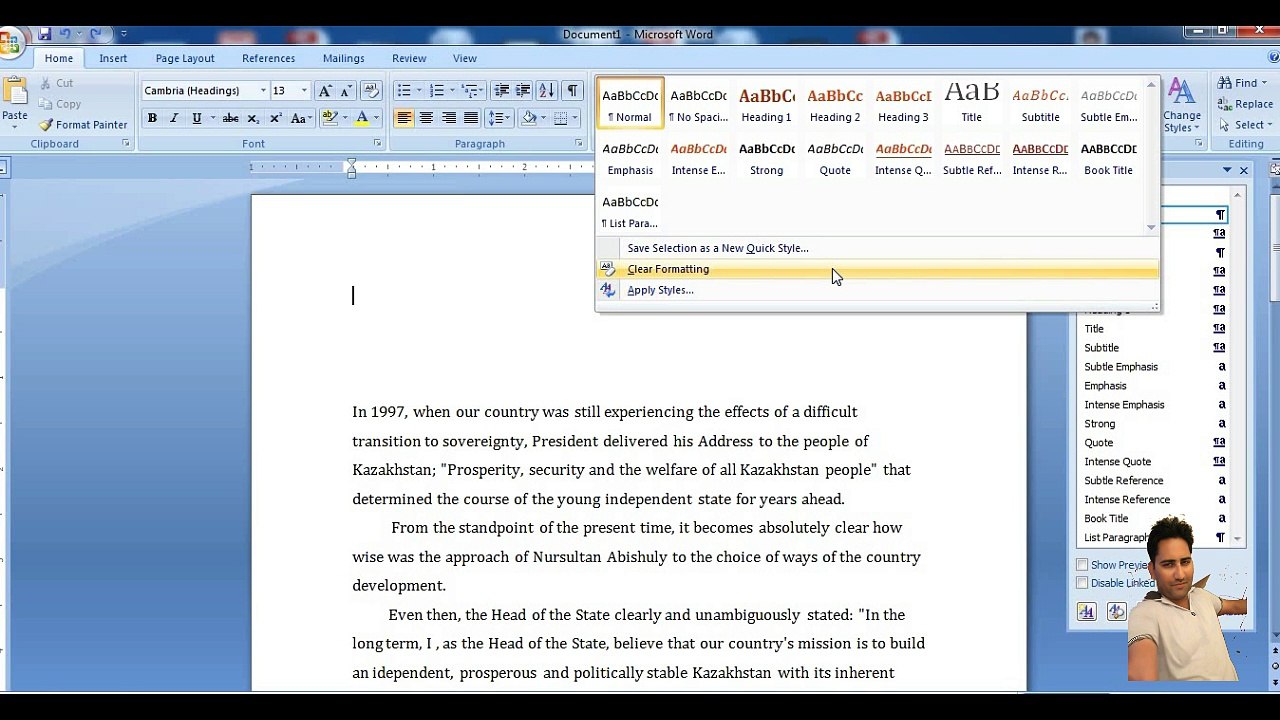This screenshot has width=1280, height=720.
Task: Open the View tab
Action: pyautogui.click(x=465, y=58)
